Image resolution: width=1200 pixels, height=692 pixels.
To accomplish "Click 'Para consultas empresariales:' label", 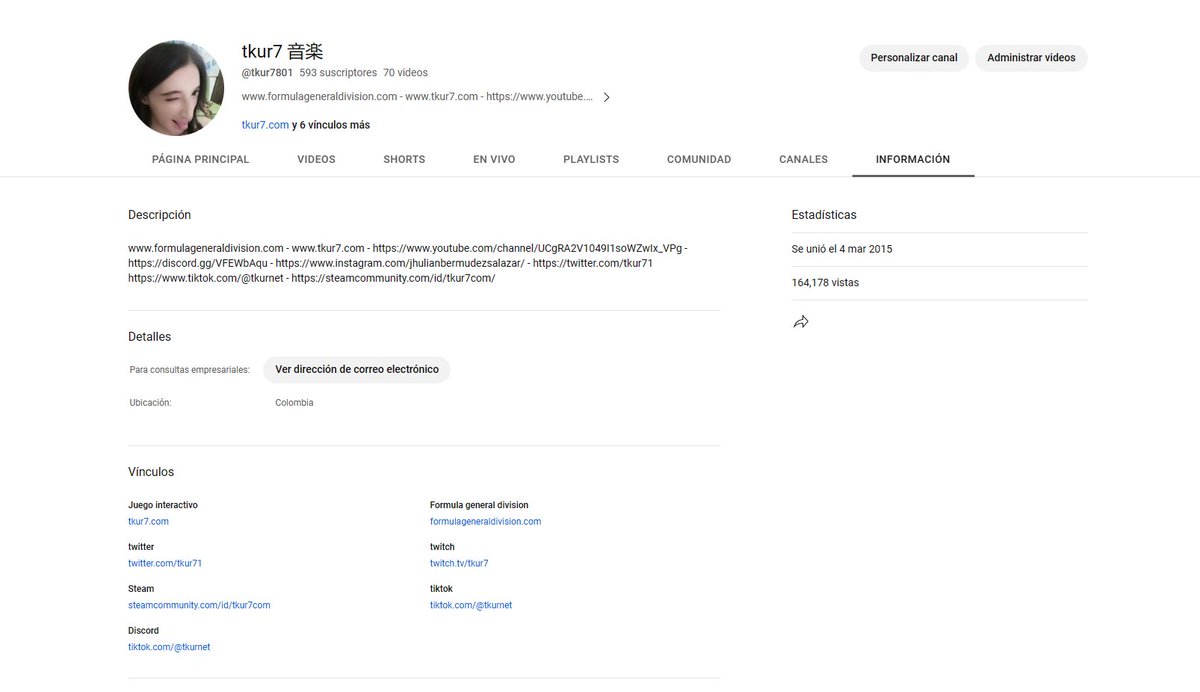I will 190,370.
